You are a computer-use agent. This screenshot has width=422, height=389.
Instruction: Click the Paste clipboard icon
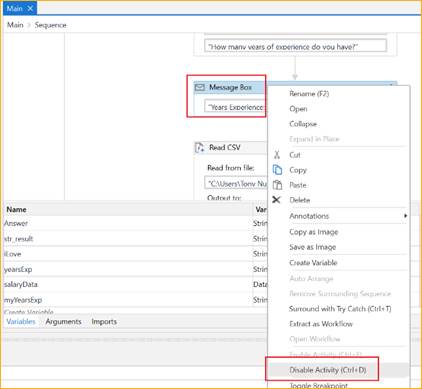point(277,185)
